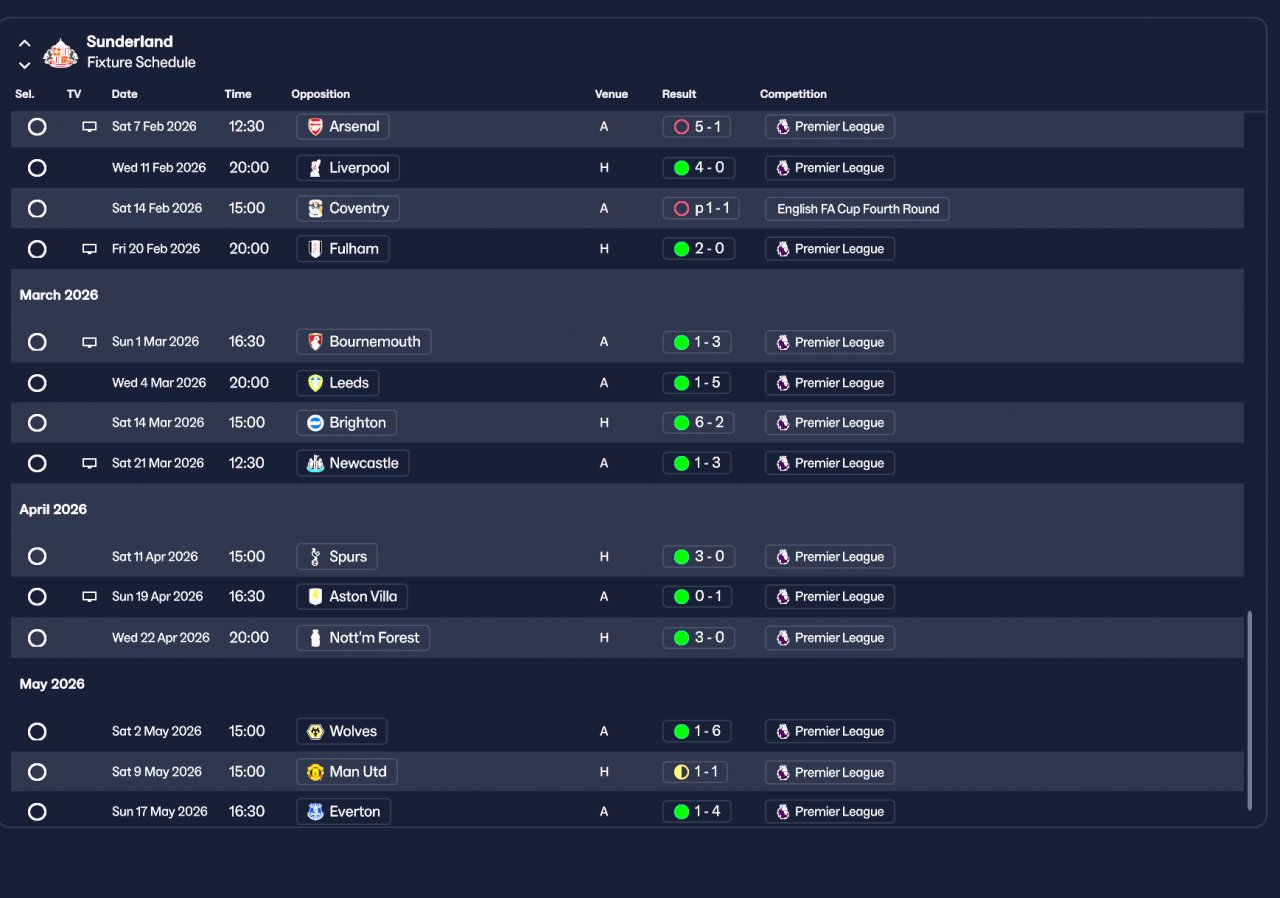Click the TV icon for Bournemouth fixture
Image resolution: width=1280 pixels, height=898 pixels.
(90, 342)
